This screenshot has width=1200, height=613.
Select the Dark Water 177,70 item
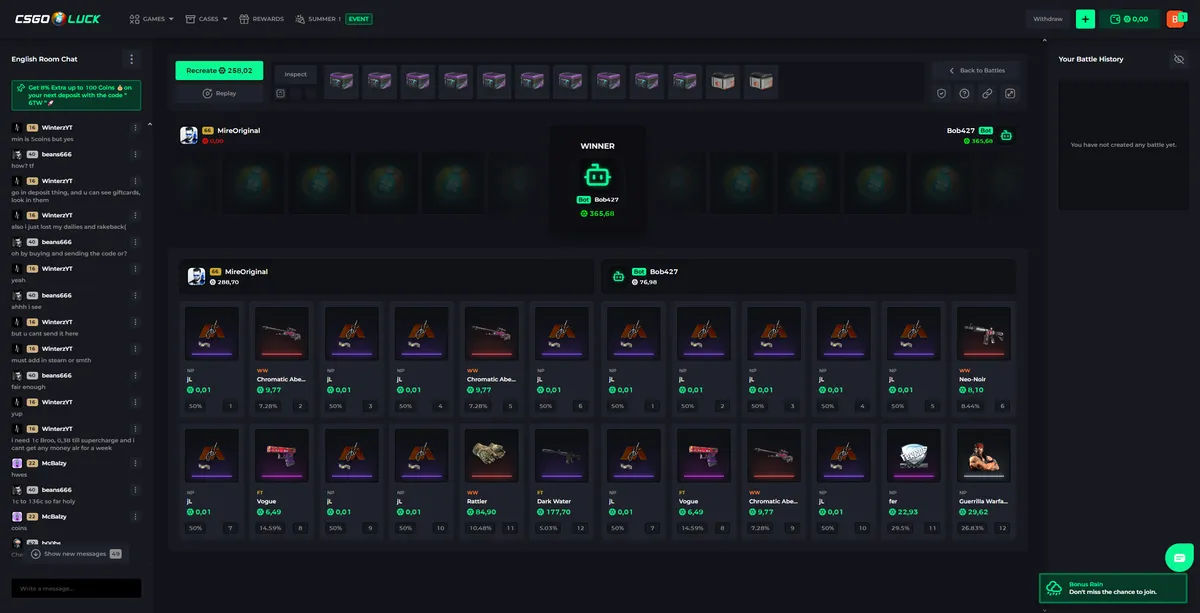point(561,481)
